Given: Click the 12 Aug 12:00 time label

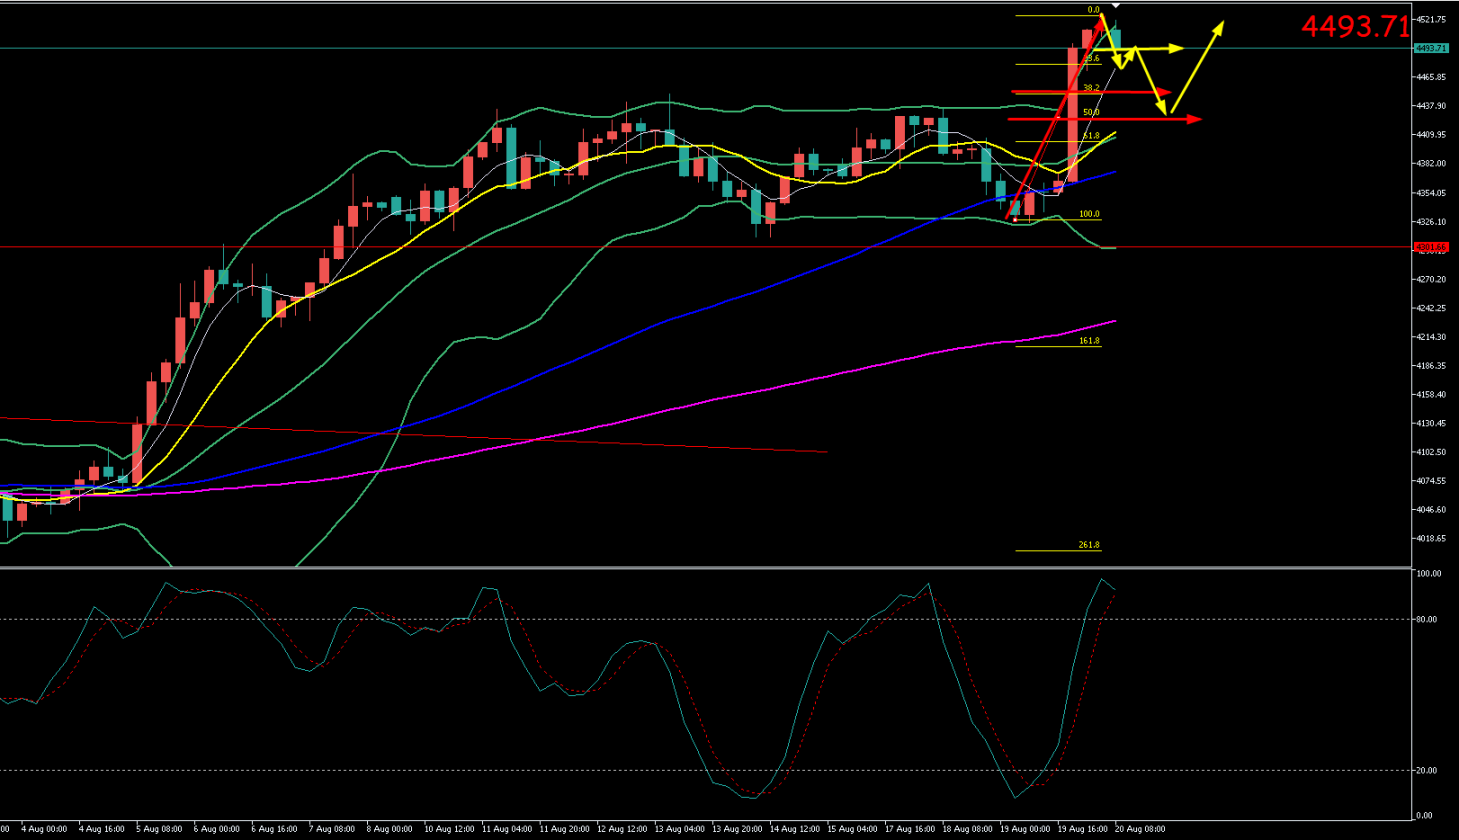Looking at the screenshot, I should tap(621, 829).
